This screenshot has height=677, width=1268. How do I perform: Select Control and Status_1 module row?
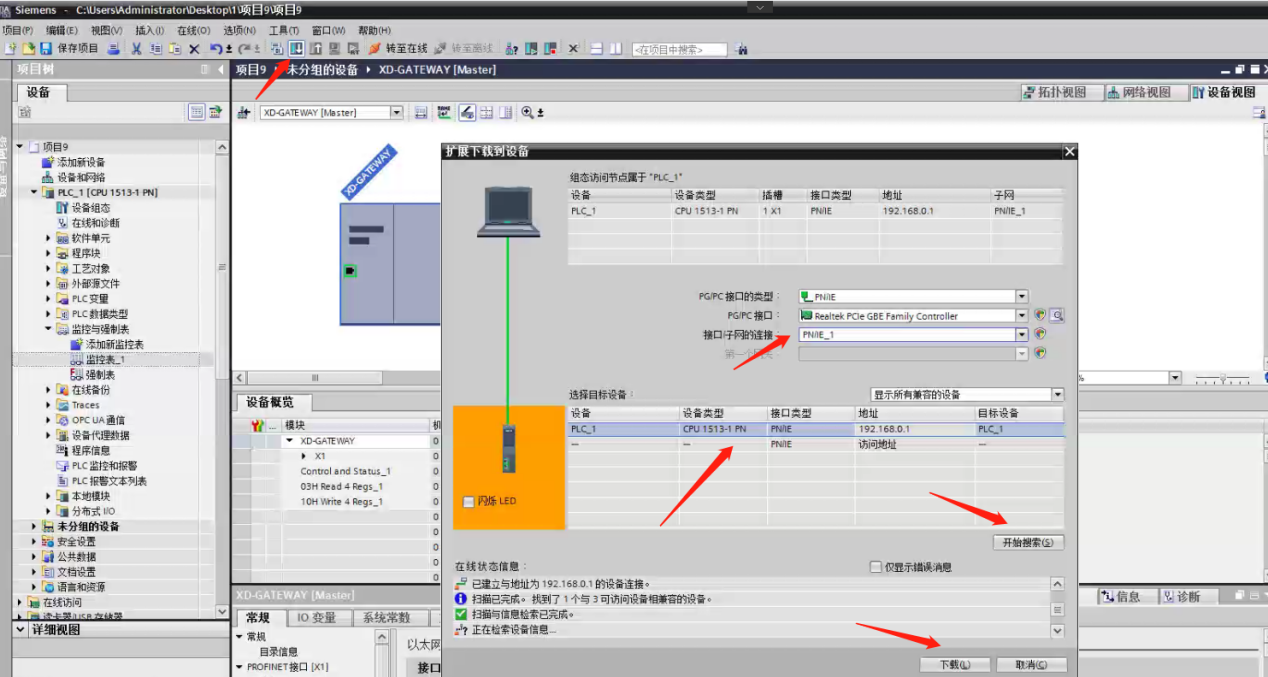tap(345, 471)
